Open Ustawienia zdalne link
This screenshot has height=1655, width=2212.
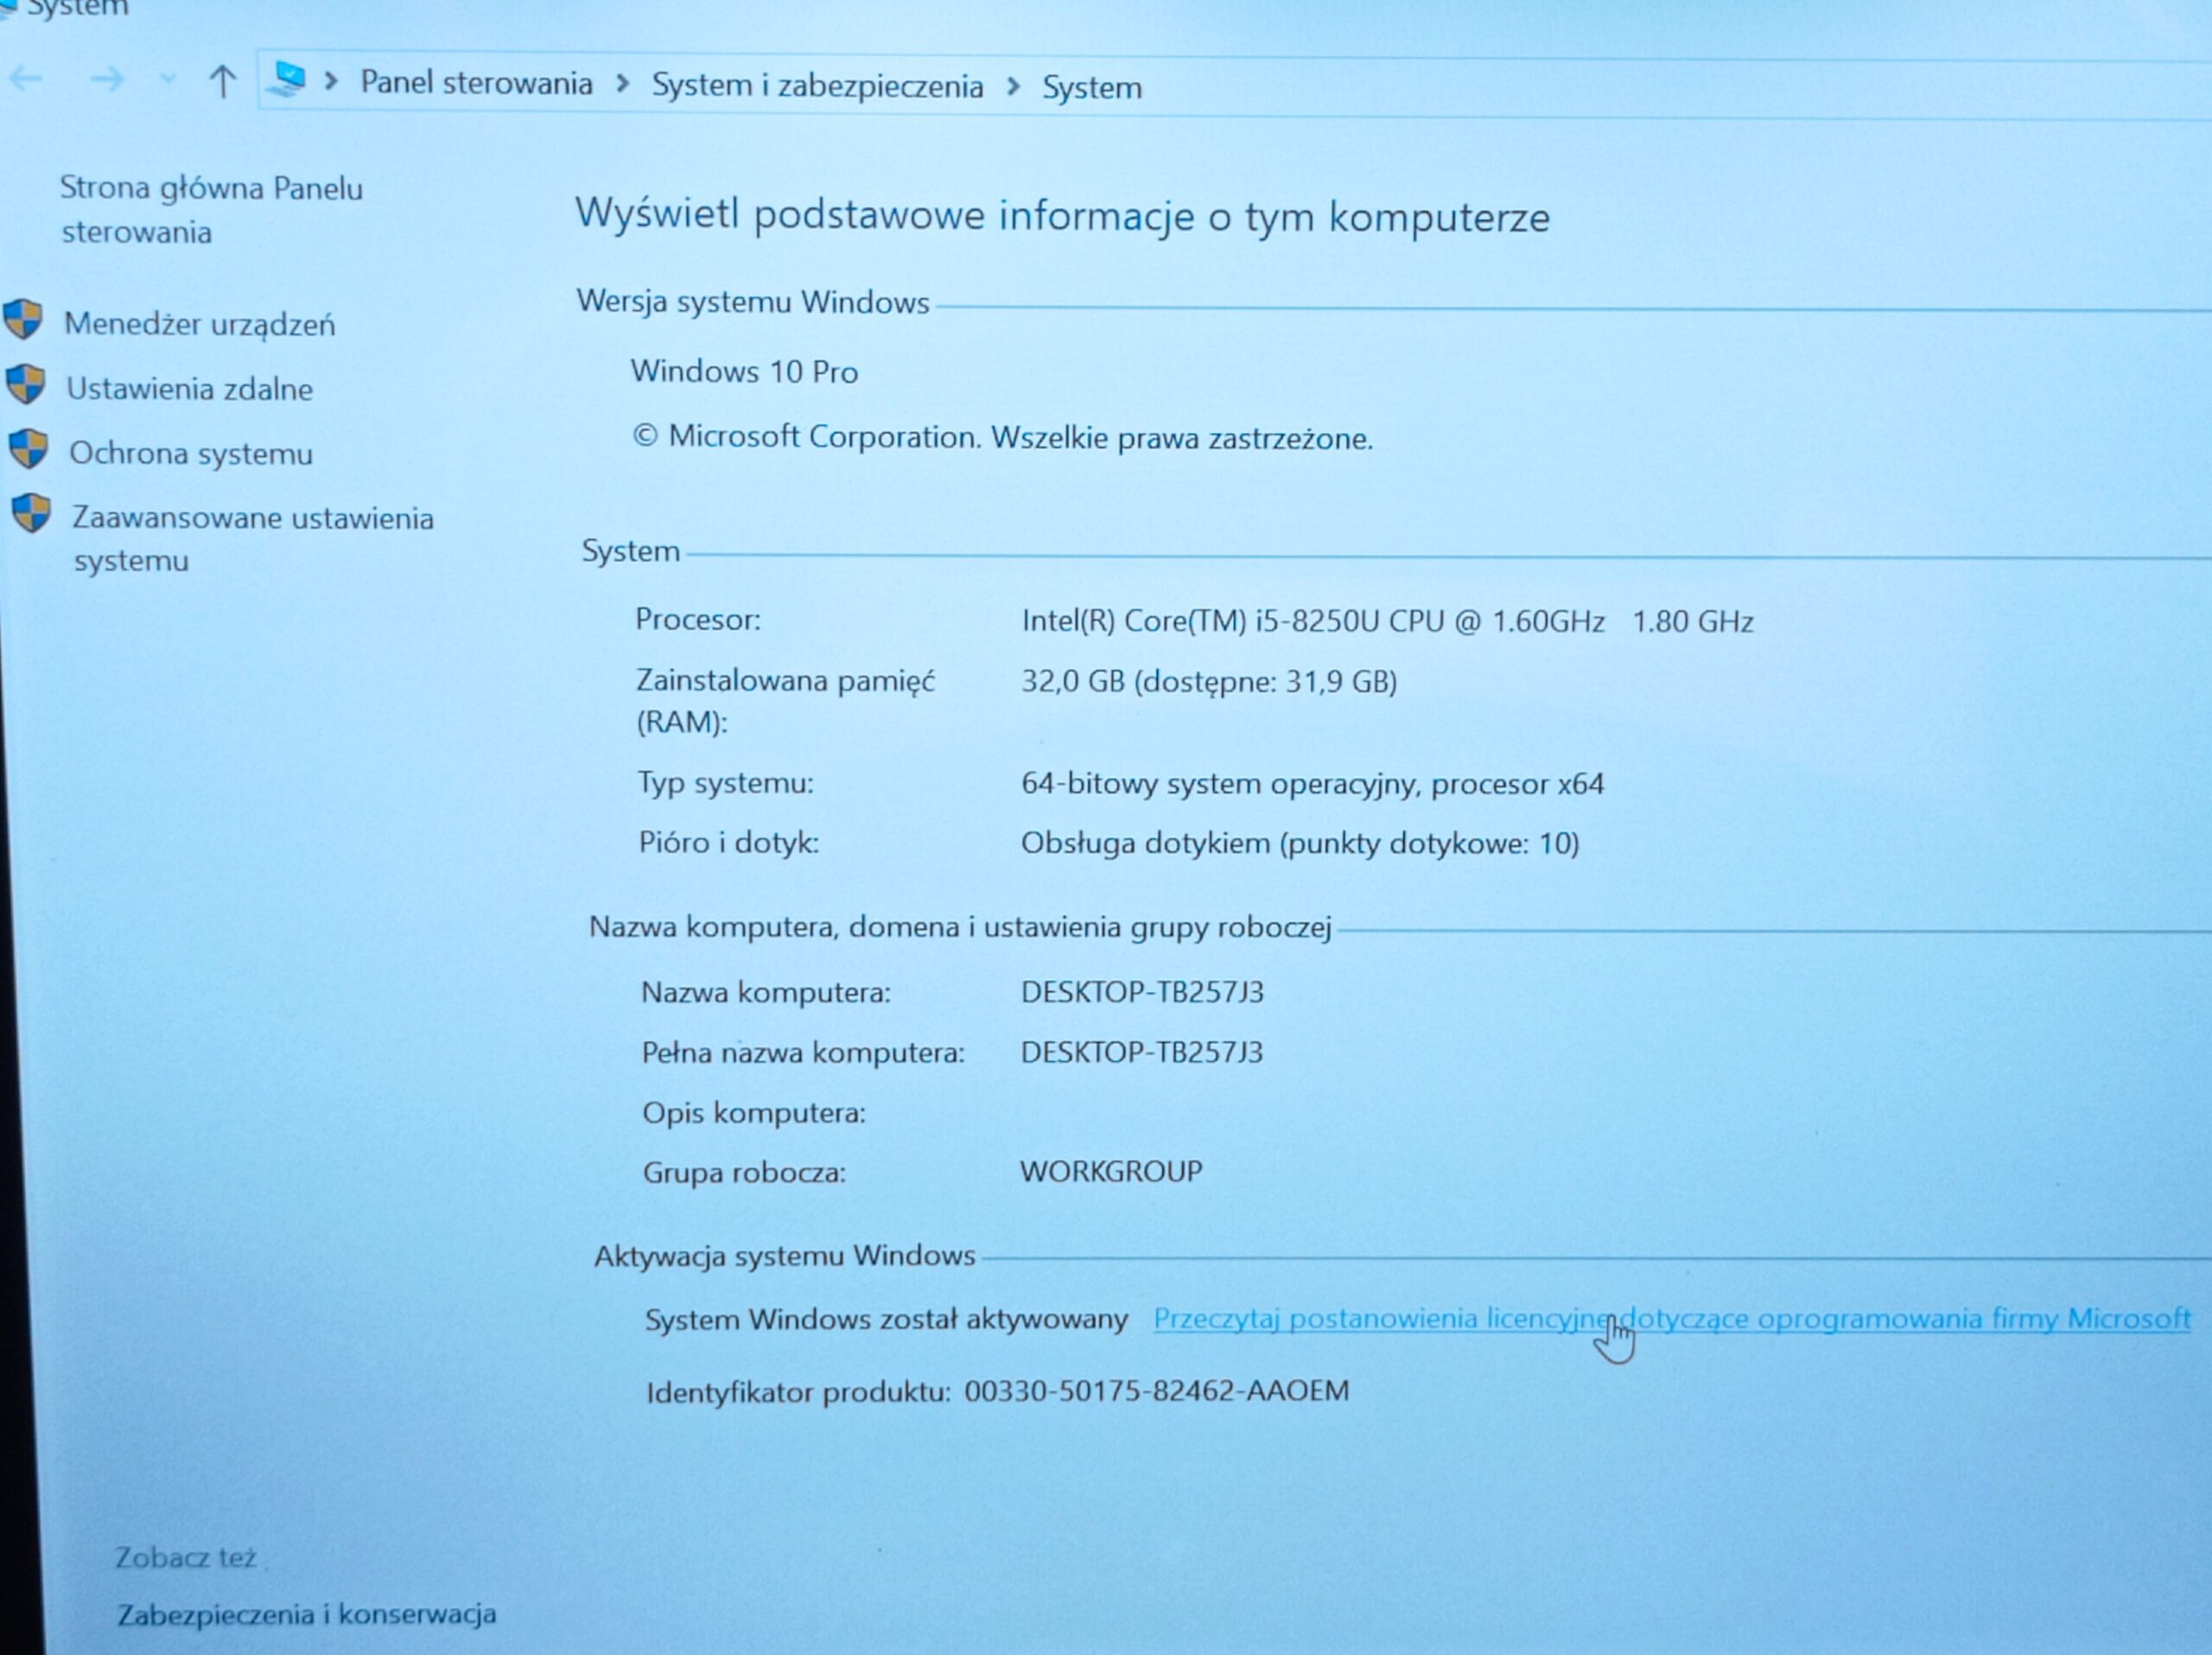point(189,389)
